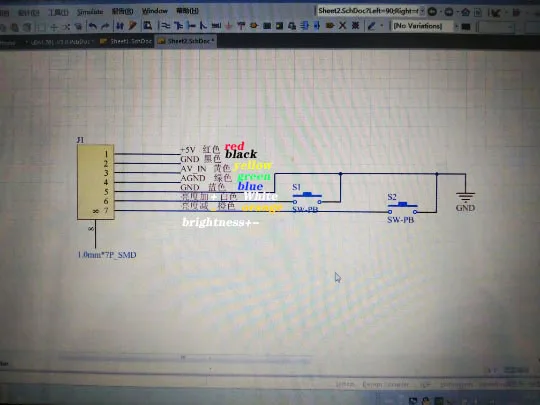
Task: Select the Device Sheet Symbol tool
Action: (x=292, y=26)
